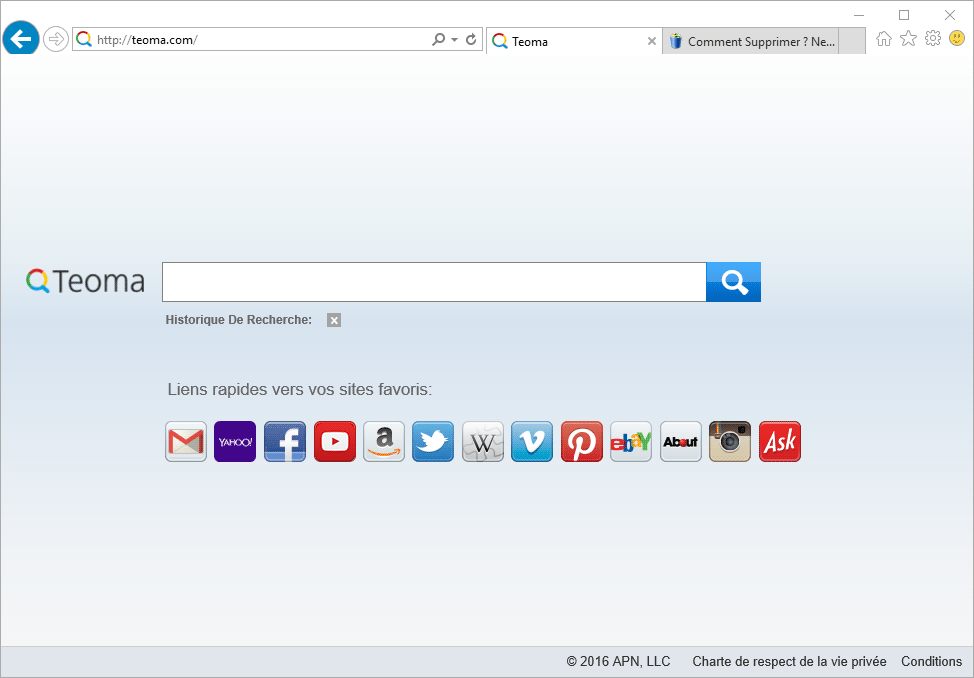The image size is (974, 678).
Task: Click the site favicon in the address bar
Action: click(x=84, y=40)
